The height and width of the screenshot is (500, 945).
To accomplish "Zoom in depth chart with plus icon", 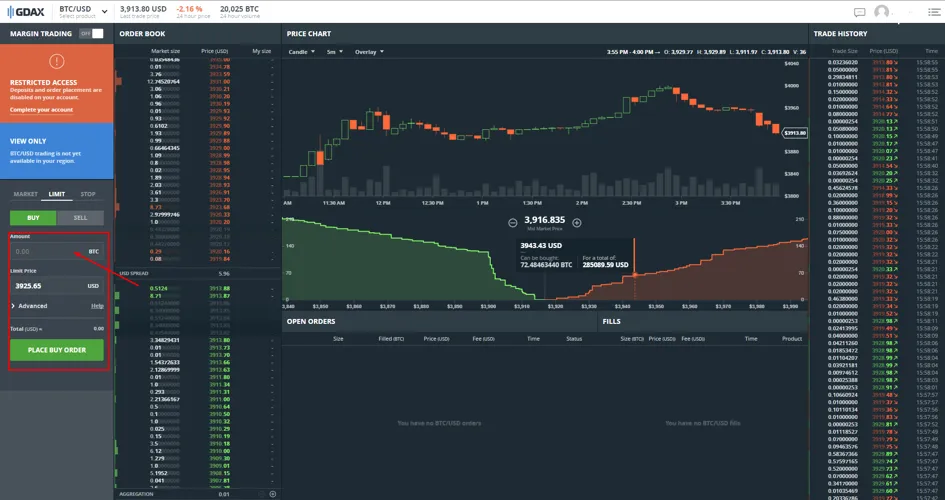I will pos(577,223).
